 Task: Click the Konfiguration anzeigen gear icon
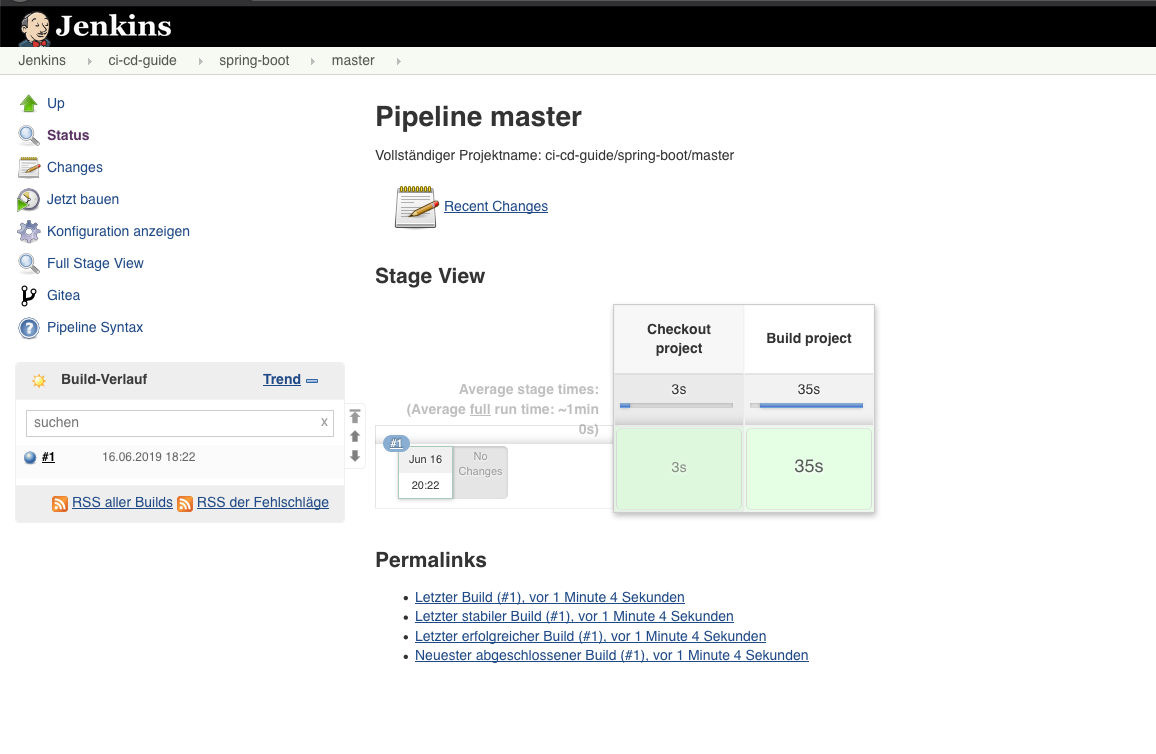[29, 231]
